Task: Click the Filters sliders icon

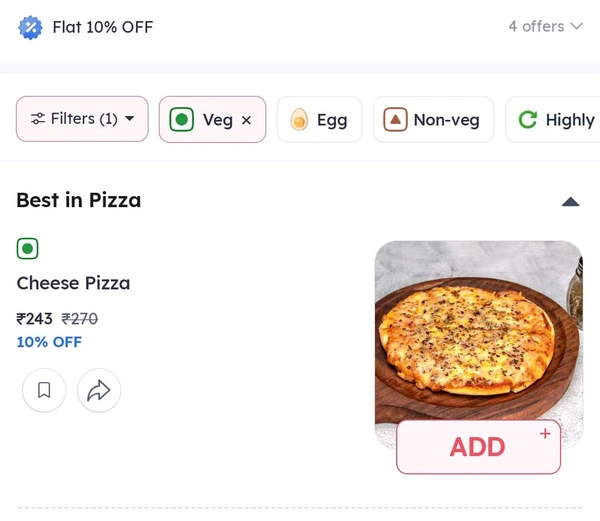Action: point(38,119)
